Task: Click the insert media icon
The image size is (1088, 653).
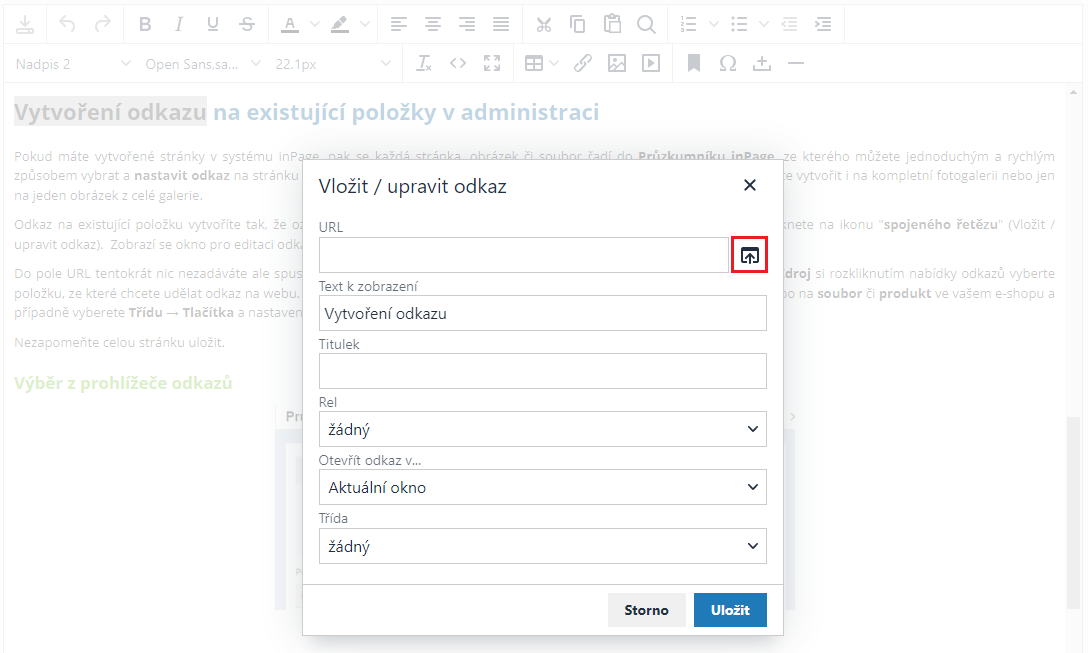Action: tap(651, 64)
